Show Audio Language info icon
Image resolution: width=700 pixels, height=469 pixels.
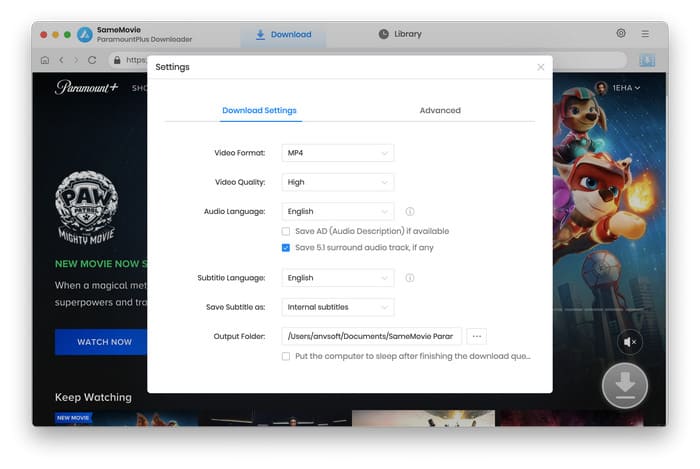coord(409,212)
